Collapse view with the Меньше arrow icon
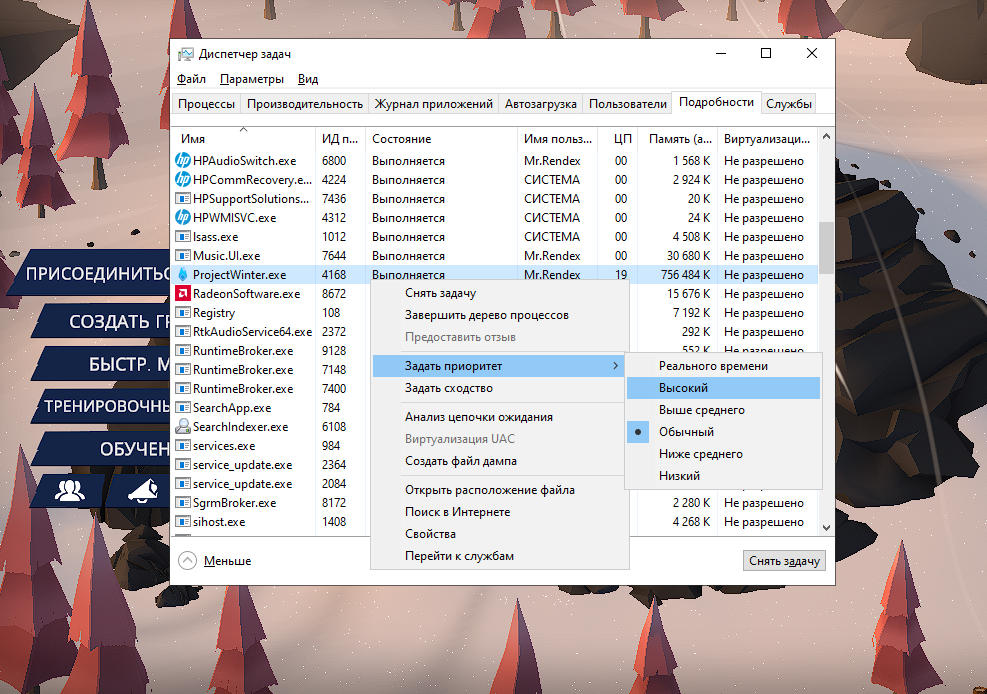 point(188,561)
